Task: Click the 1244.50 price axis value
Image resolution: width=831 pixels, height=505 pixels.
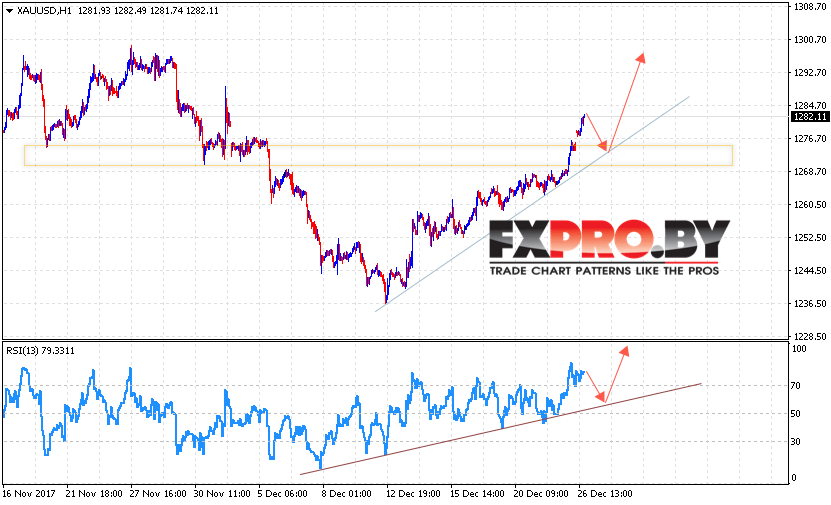Action: [x=810, y=271]
